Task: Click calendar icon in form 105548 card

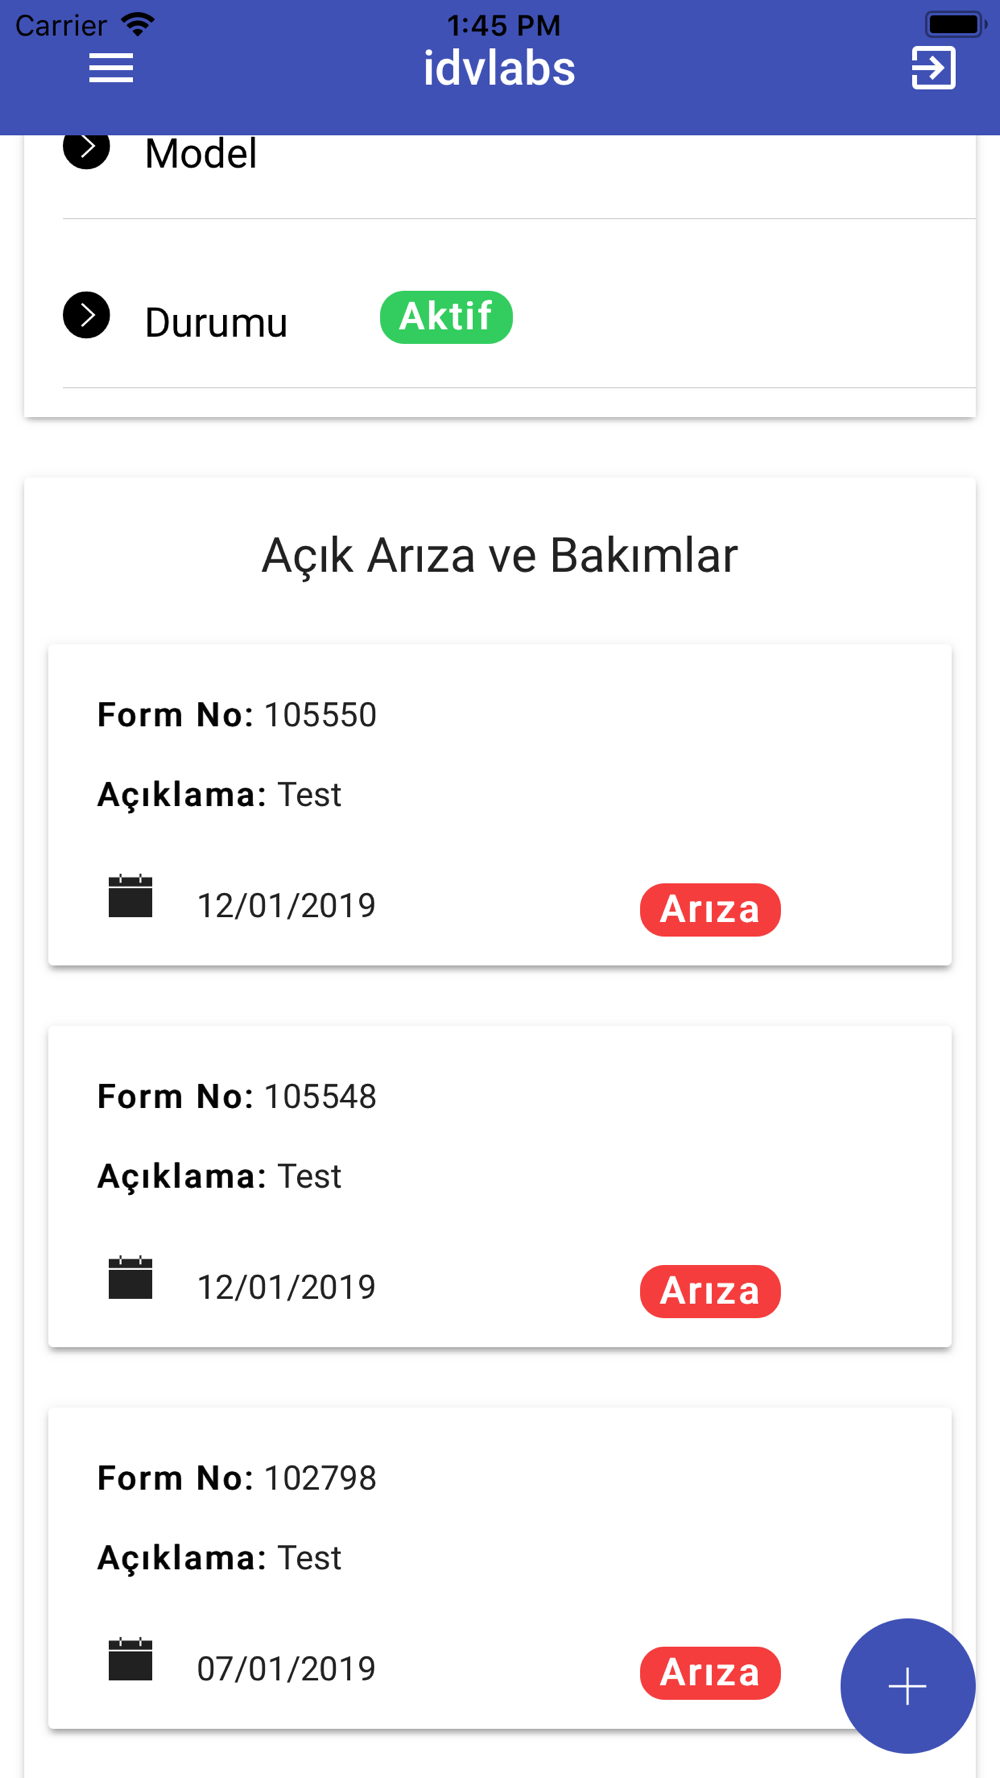Action: [x=130, y=1277]
